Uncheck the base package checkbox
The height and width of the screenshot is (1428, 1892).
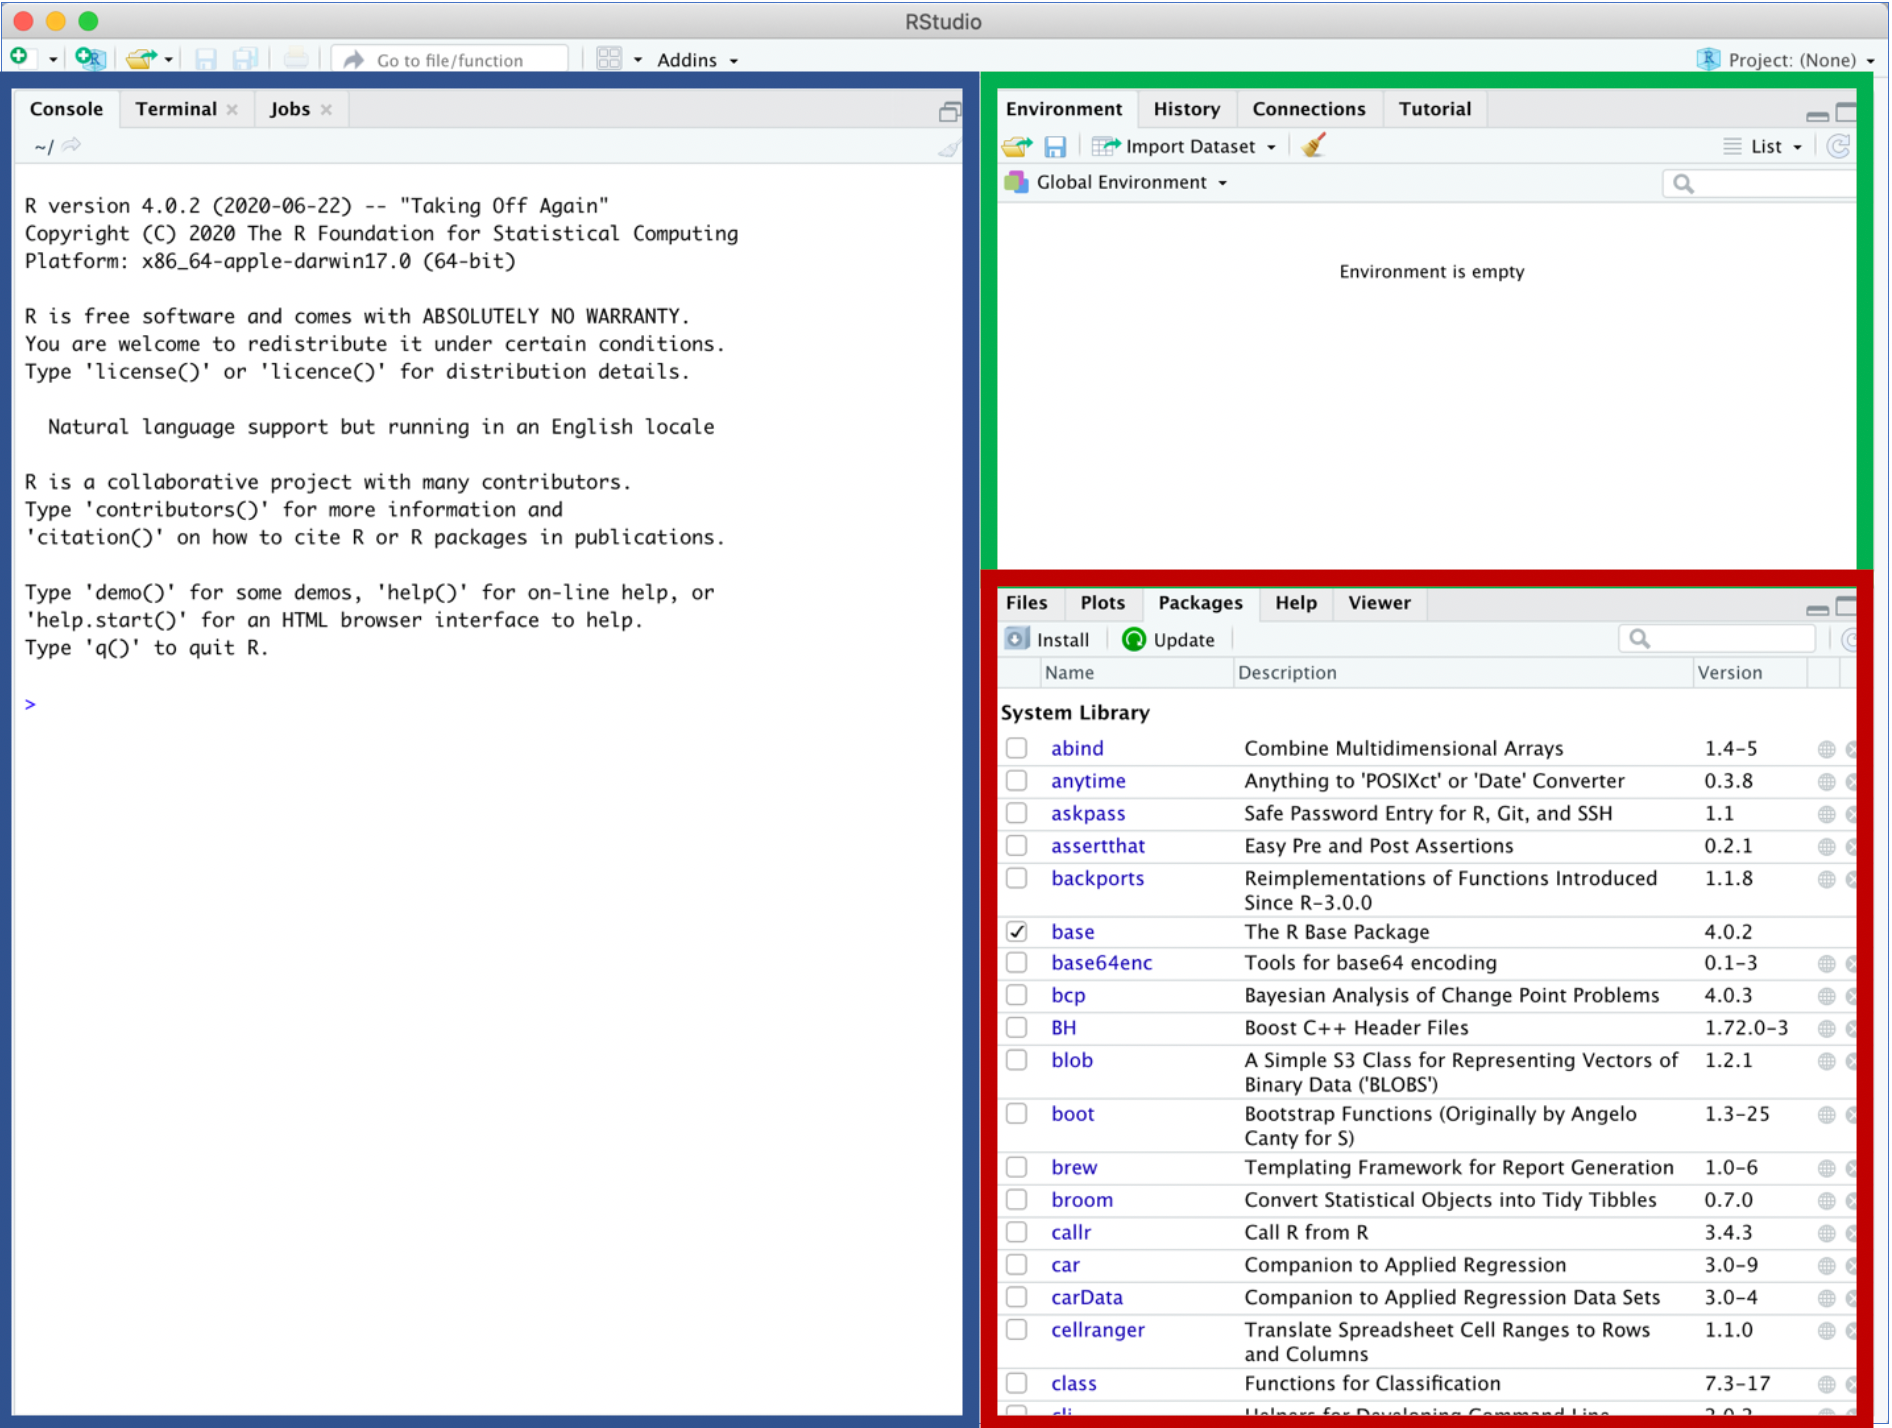[x=1017, y=932]
